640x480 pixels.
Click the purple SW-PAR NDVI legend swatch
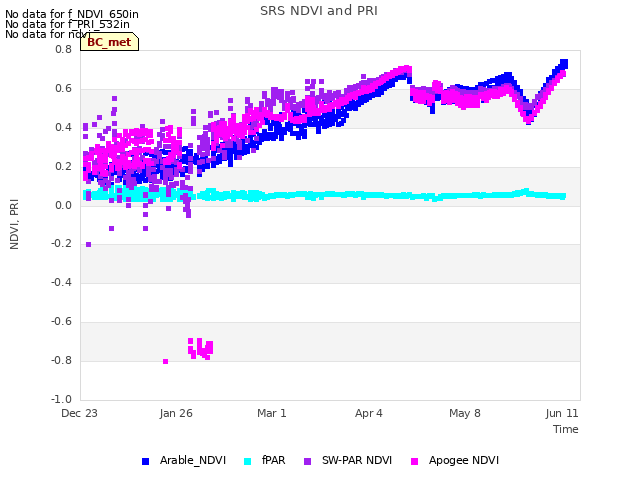[x=307, y=461]
